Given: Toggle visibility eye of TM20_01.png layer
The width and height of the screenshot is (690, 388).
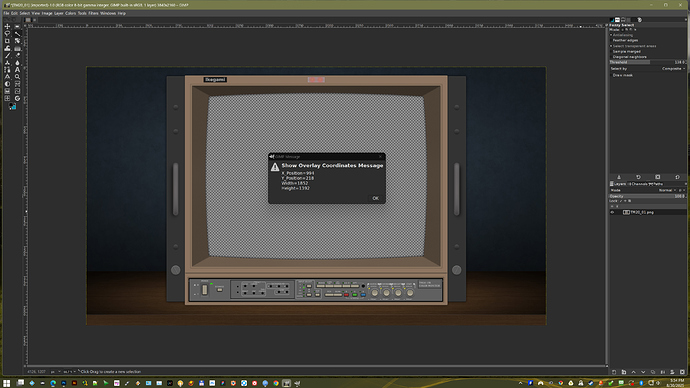Looking at the screenshot, I should pos(612,212).
